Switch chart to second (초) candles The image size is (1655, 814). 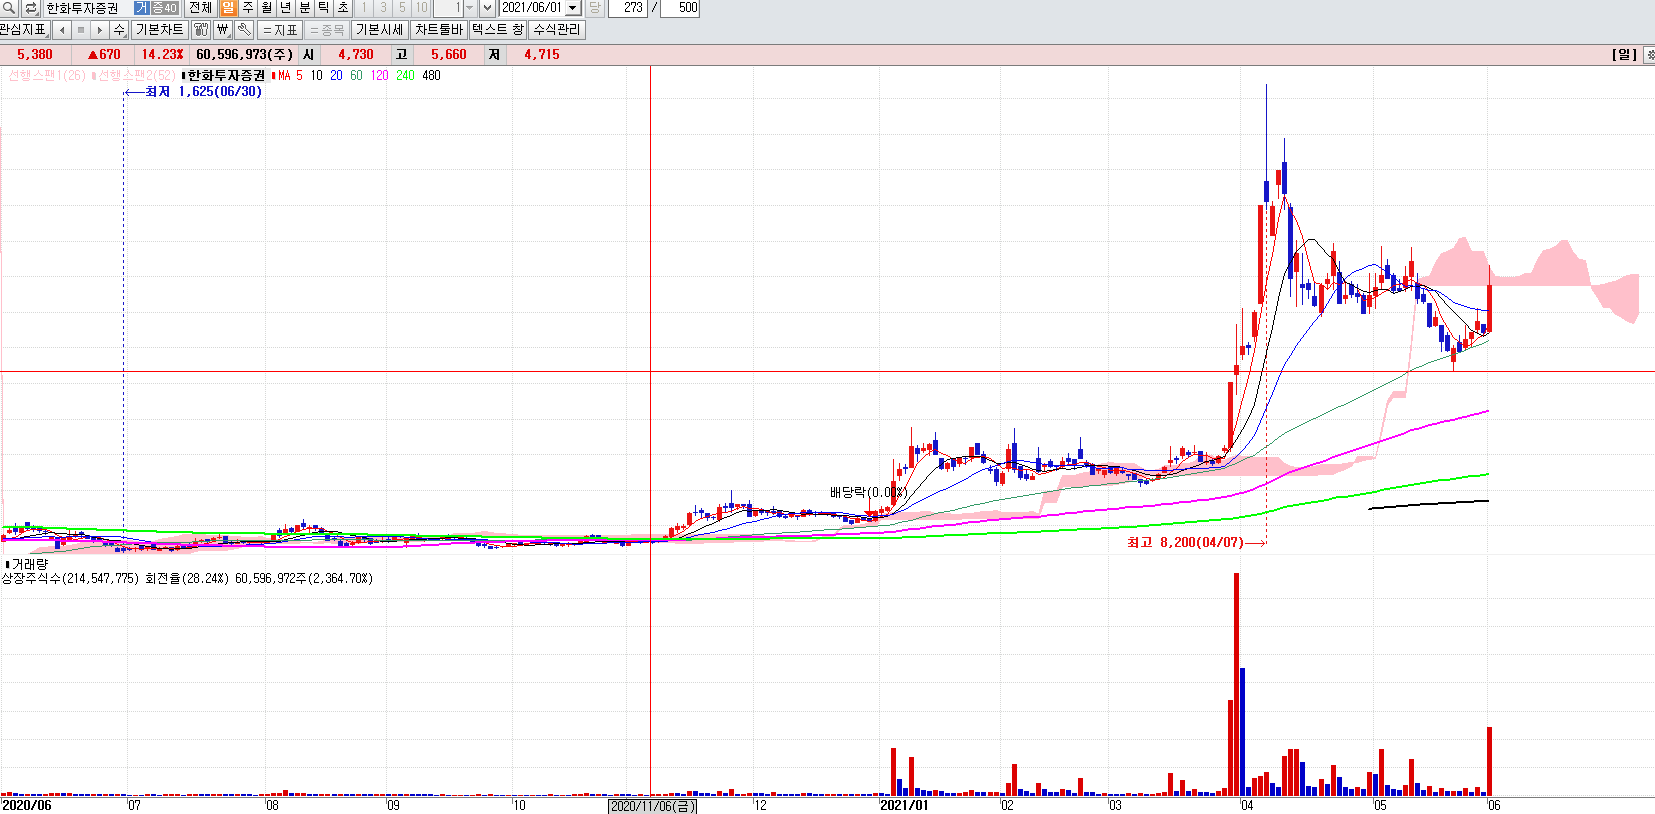[x=342, y=7]
